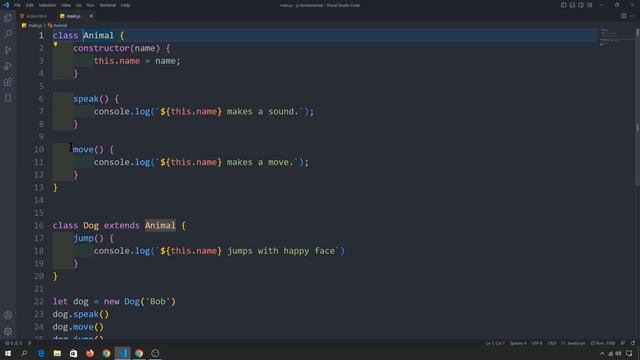
Task: Click the editor vertical scrollbar
Action: pyautogui.click(x=637, y=106)
